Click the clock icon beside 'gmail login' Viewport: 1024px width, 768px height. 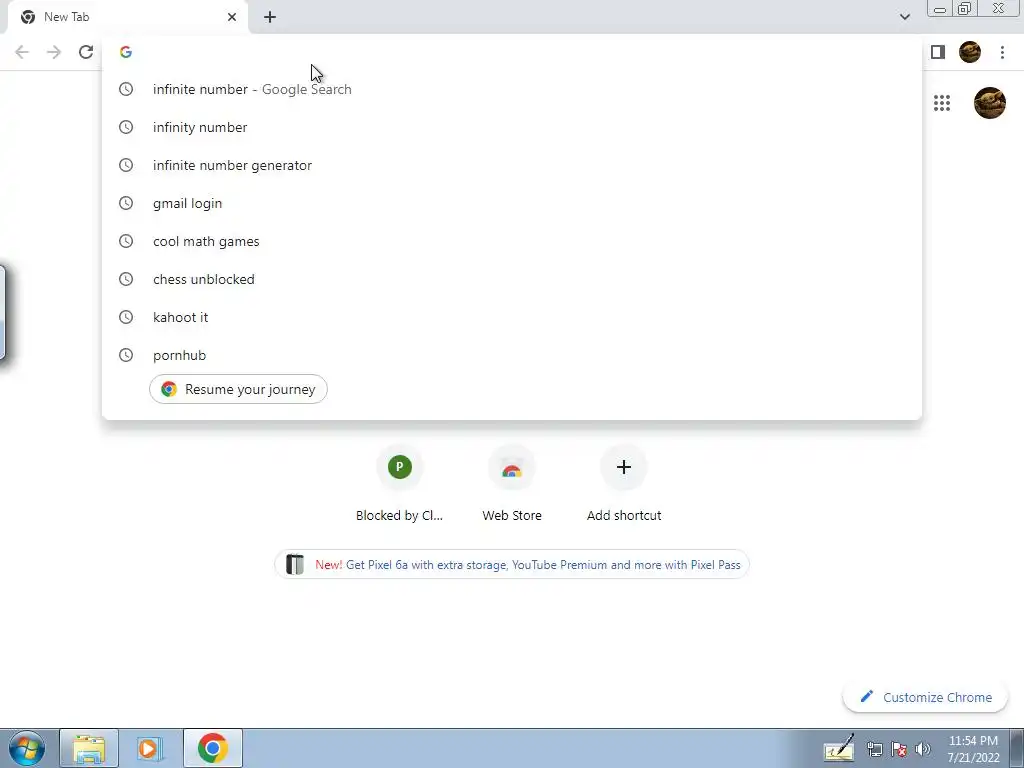click(126, 203)
